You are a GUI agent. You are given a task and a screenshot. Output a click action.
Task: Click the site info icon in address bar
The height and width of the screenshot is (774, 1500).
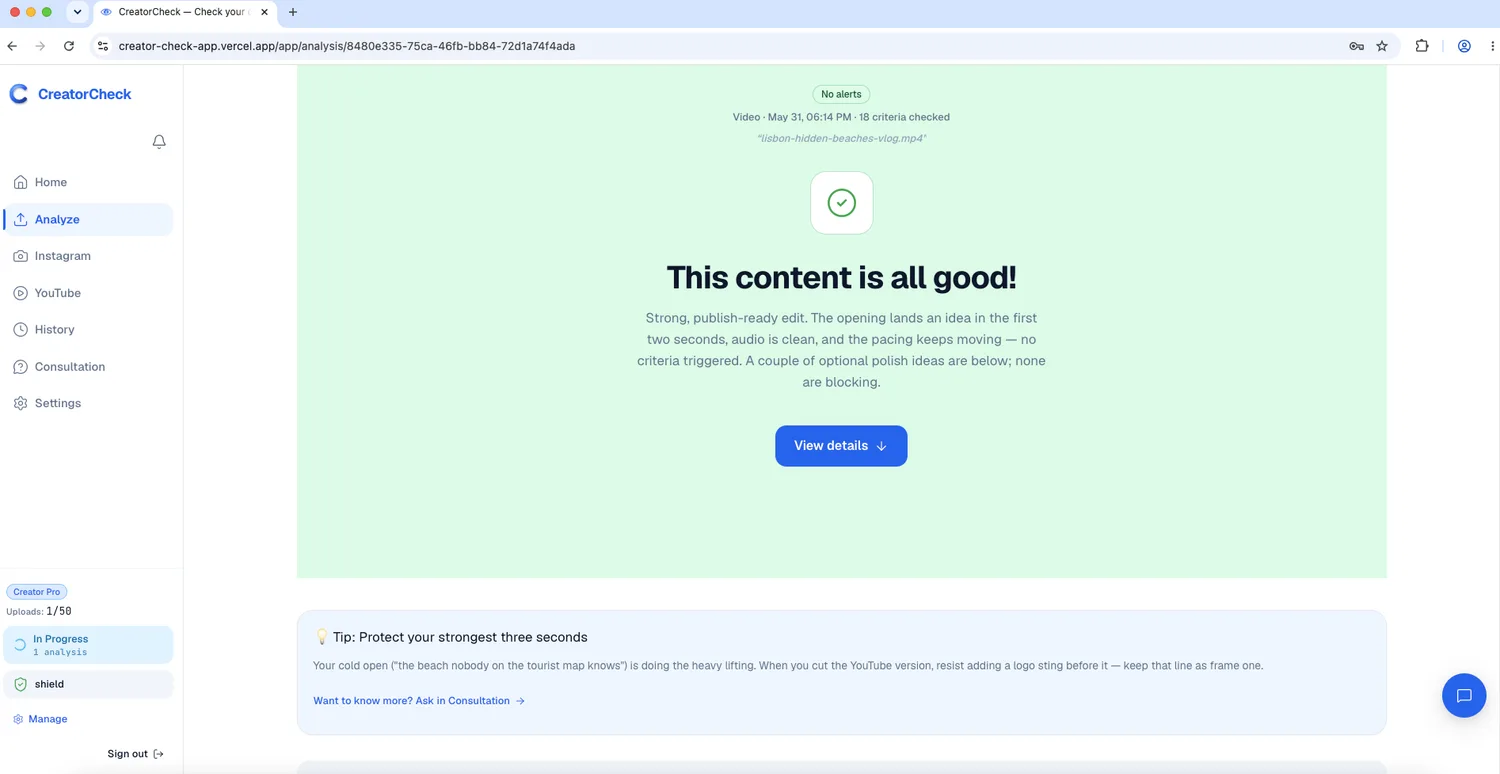click(102, 46)
